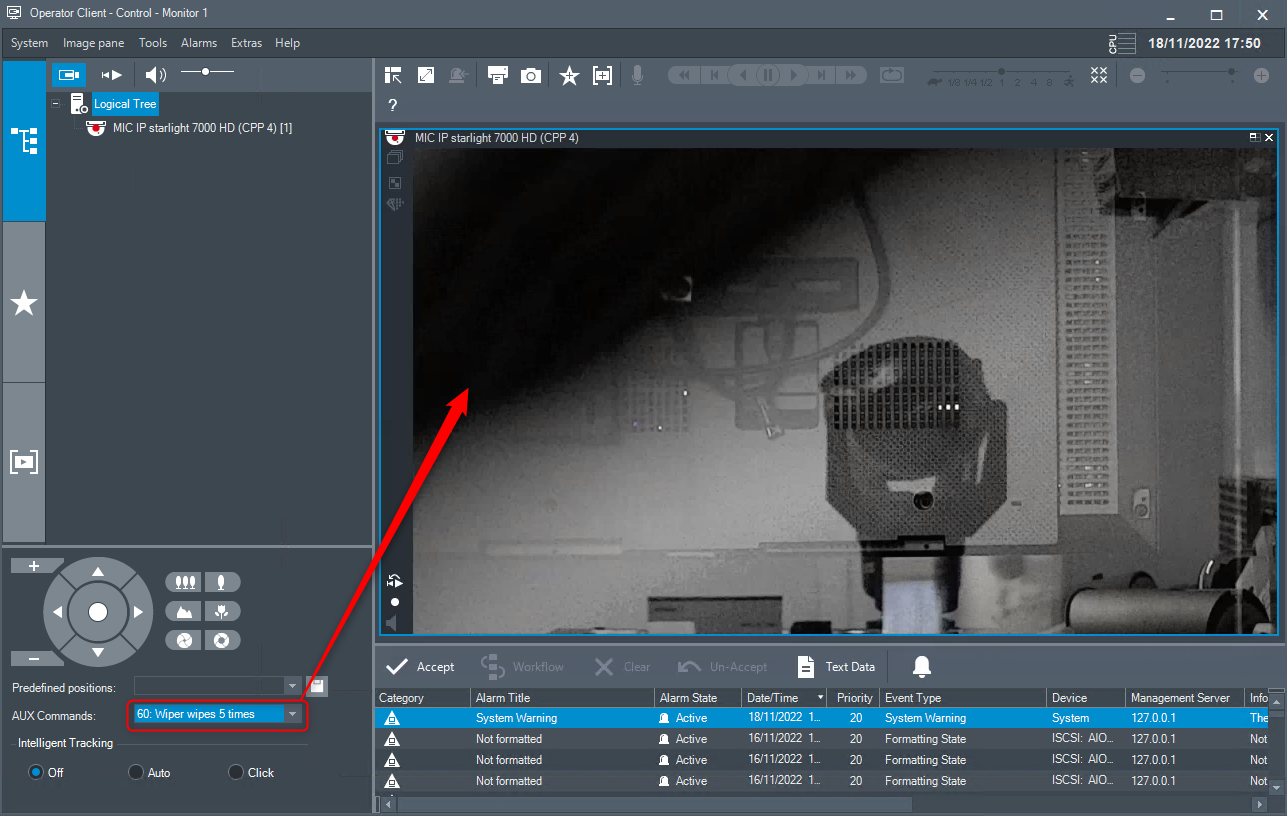Collapse the Logical Tree node
Image resolution: width=1287 pixels, height=816 pixels.
(56, 104)
